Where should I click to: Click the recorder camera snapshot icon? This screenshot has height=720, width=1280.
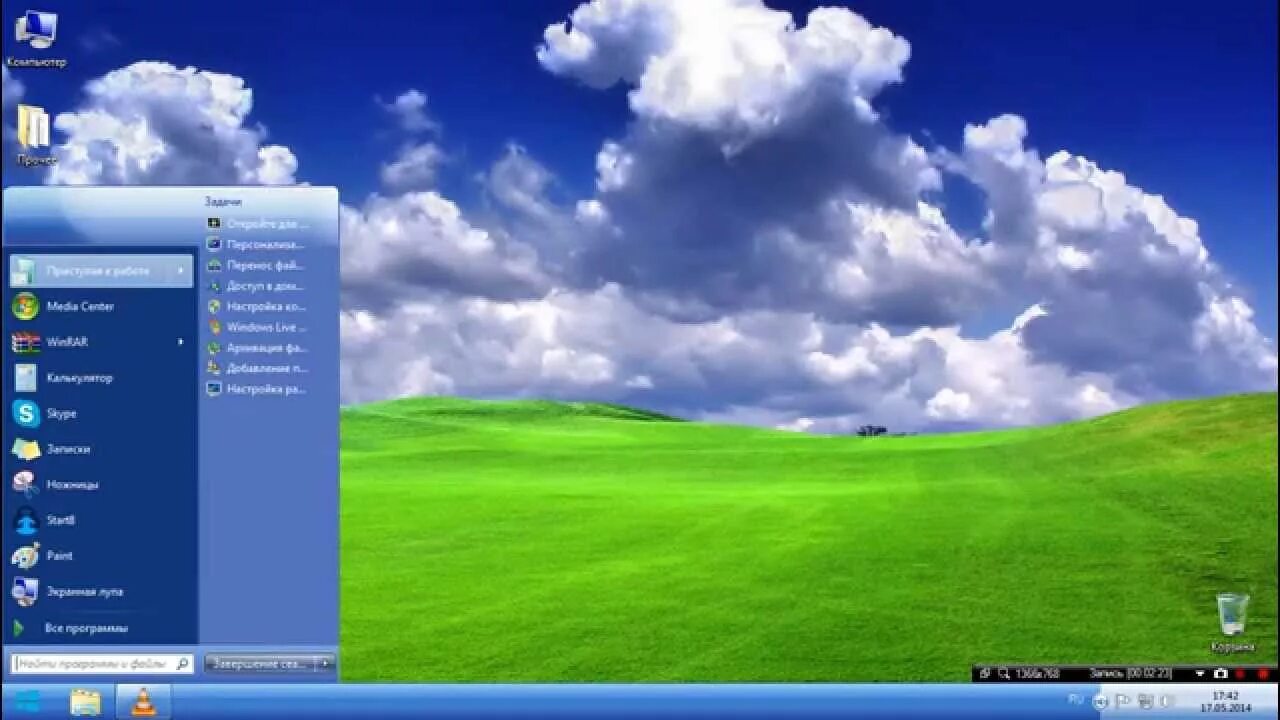(1220, 674)
